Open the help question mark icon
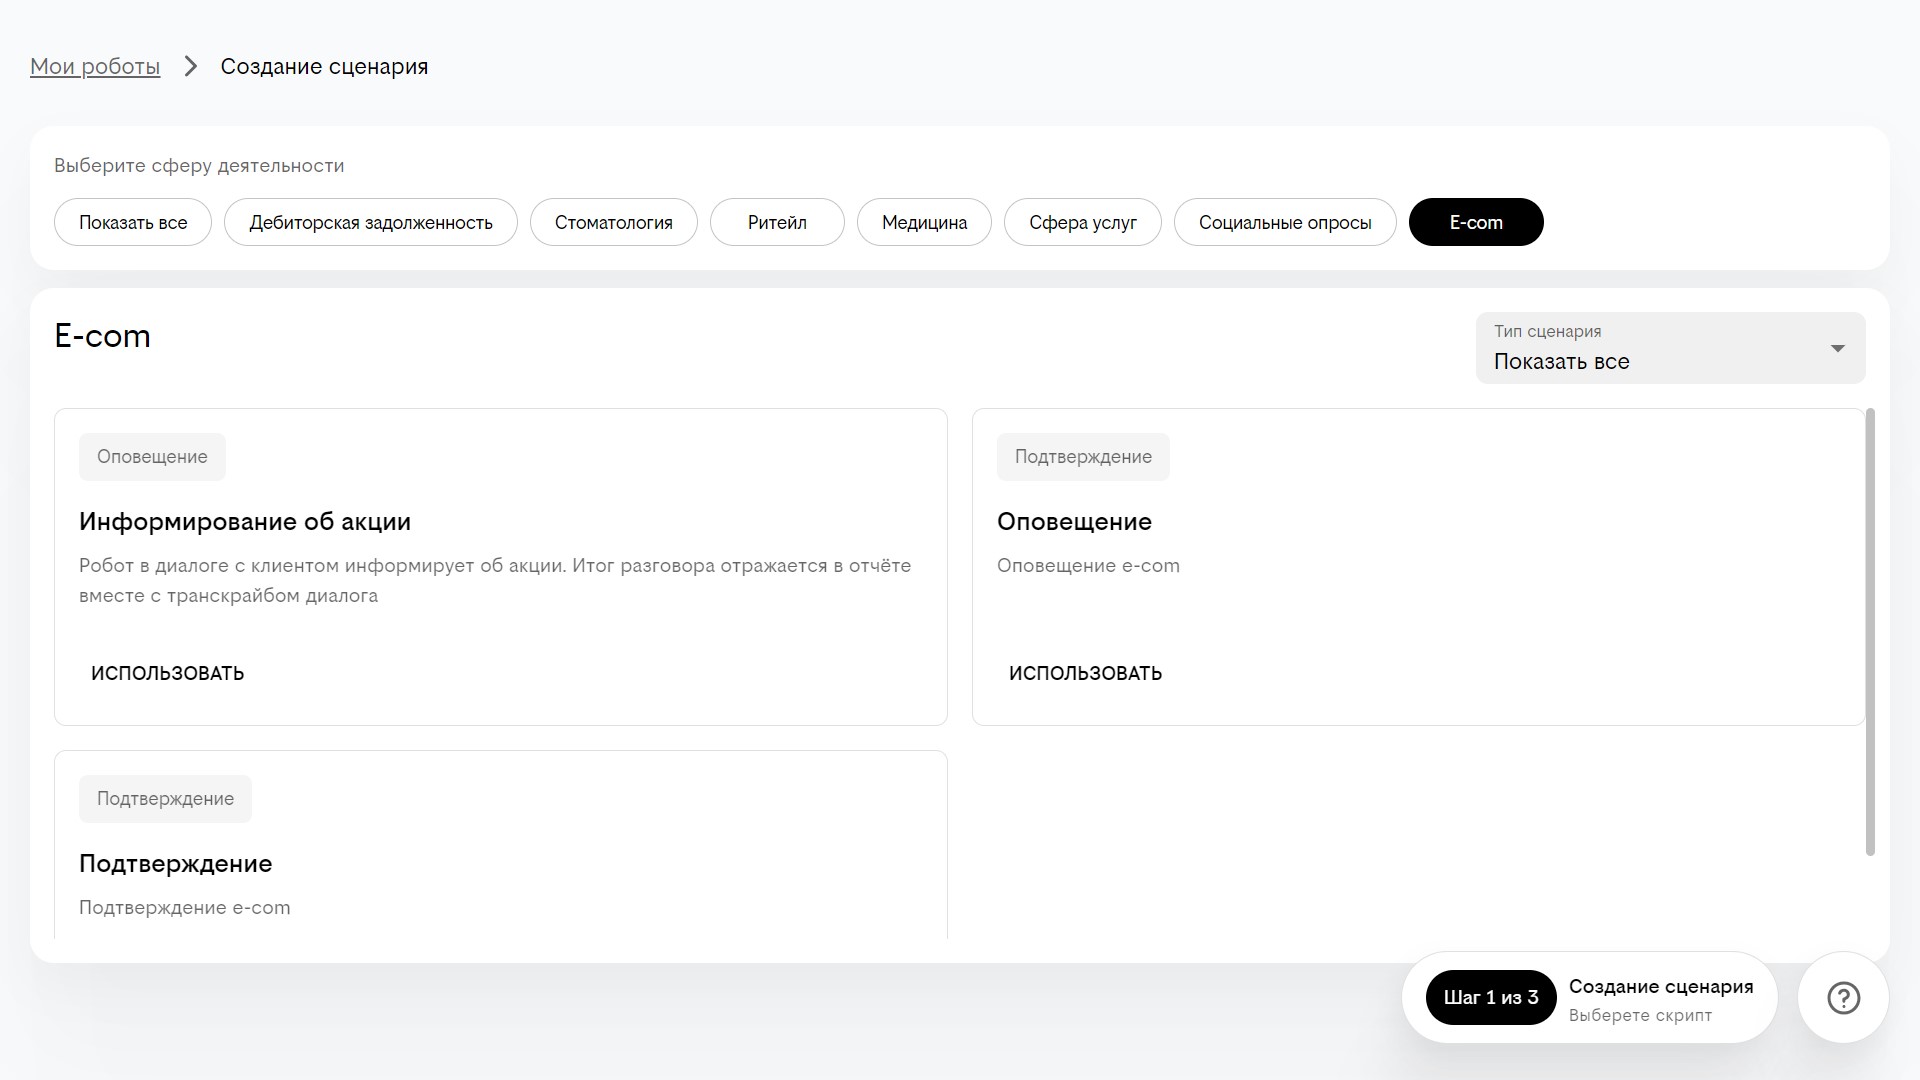 [x=1843, y=997]
